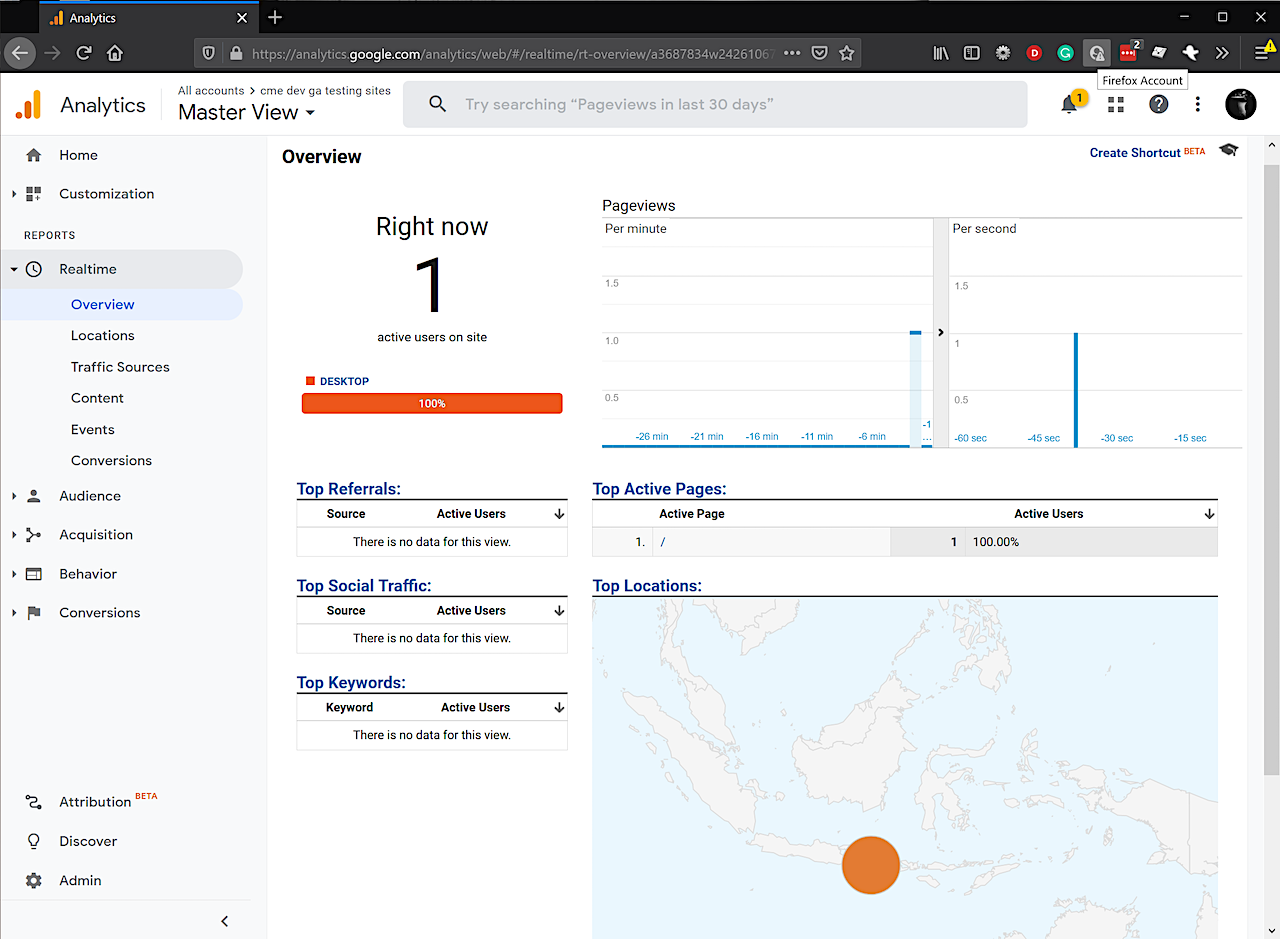Click the Admin gear icon
The width and height of the screenshot is (1280, 939).
[x=34, y=881]
